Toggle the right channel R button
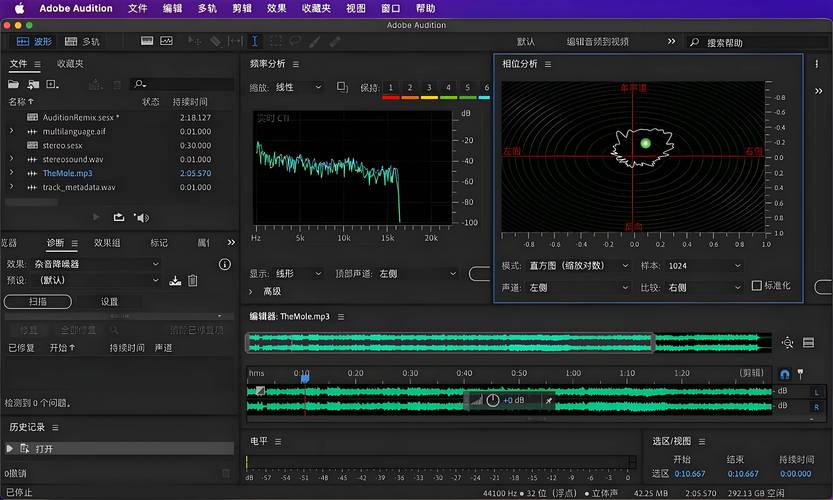Image resolution: width=833 pixels, height=500 pixels. coord(816,407)
